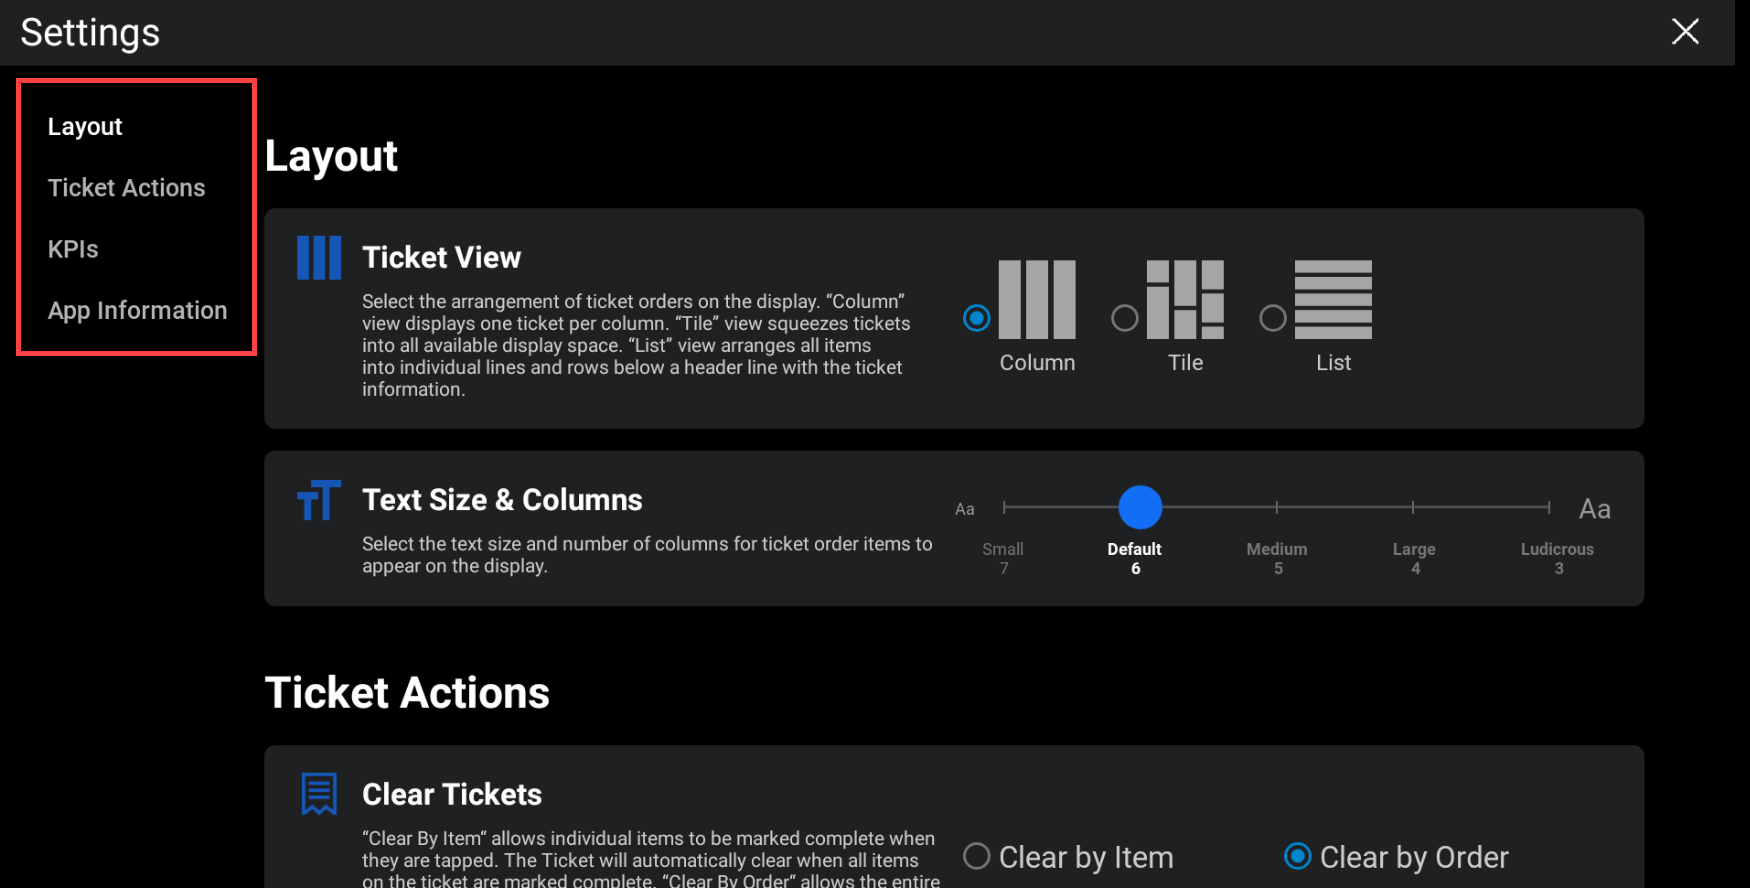Select the List view radio button
1750x888 pixels.
1273,318
